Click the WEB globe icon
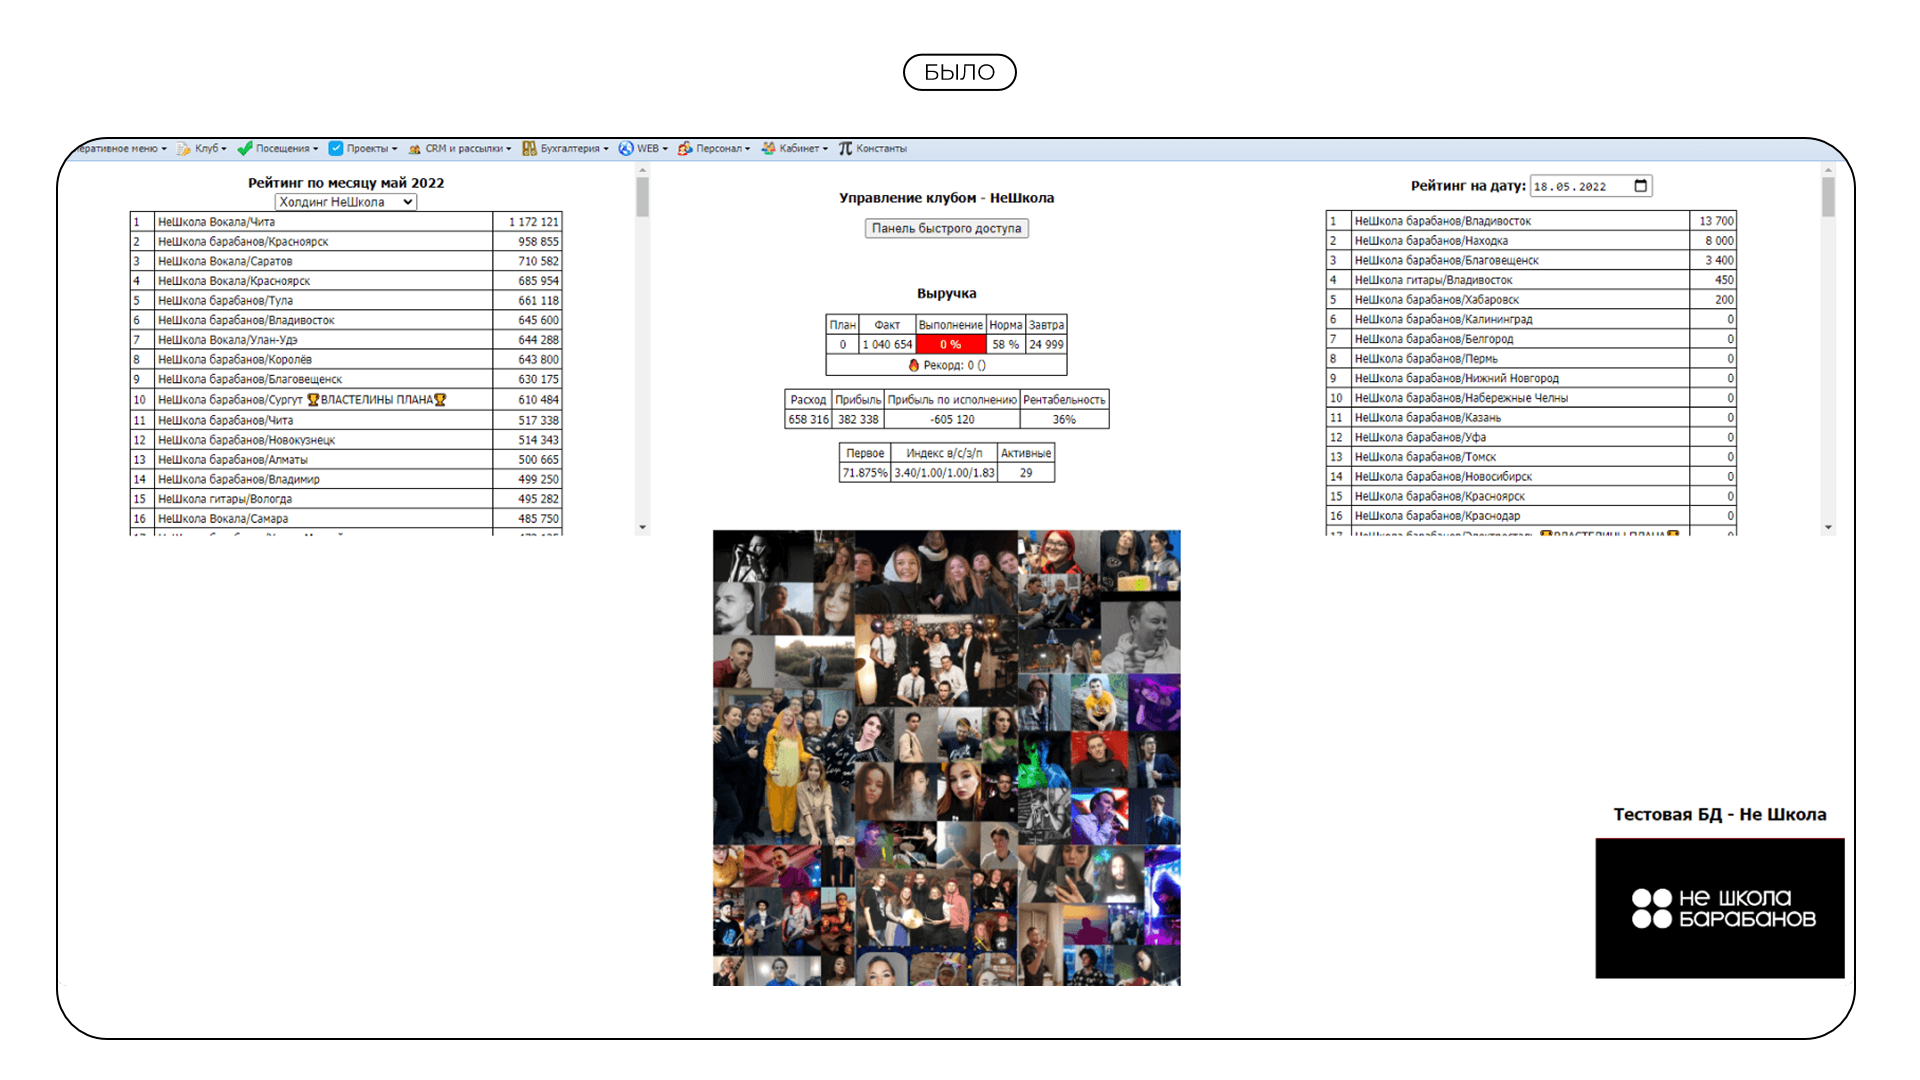 [x=626, y=149]
